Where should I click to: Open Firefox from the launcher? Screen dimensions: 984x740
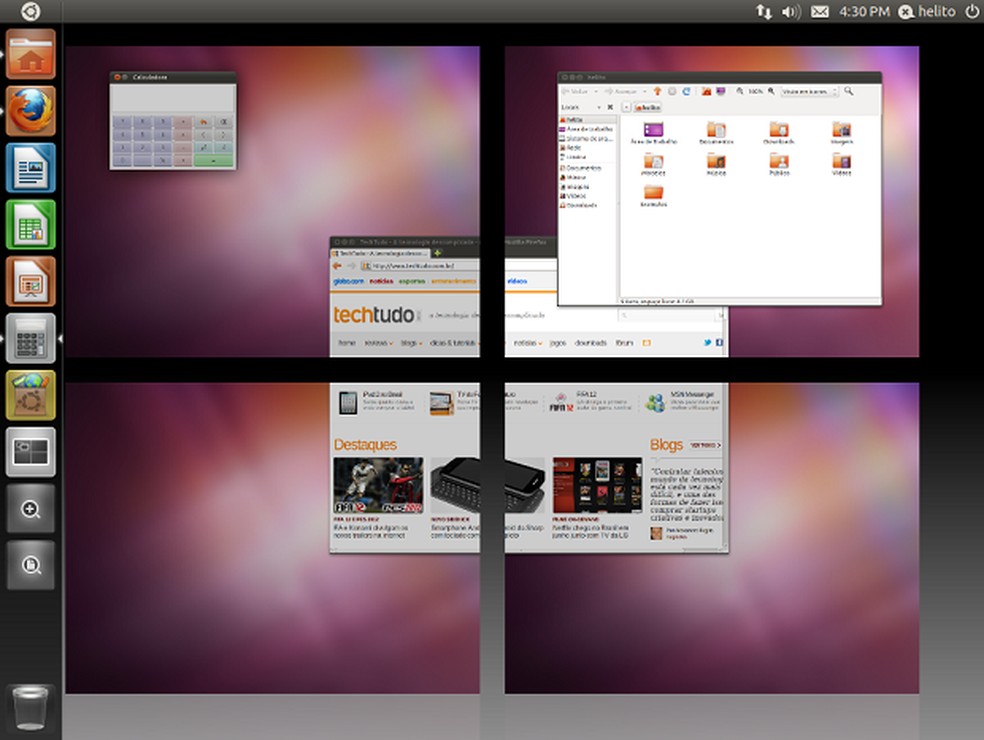pyautogui.click(x=30, y=110)
